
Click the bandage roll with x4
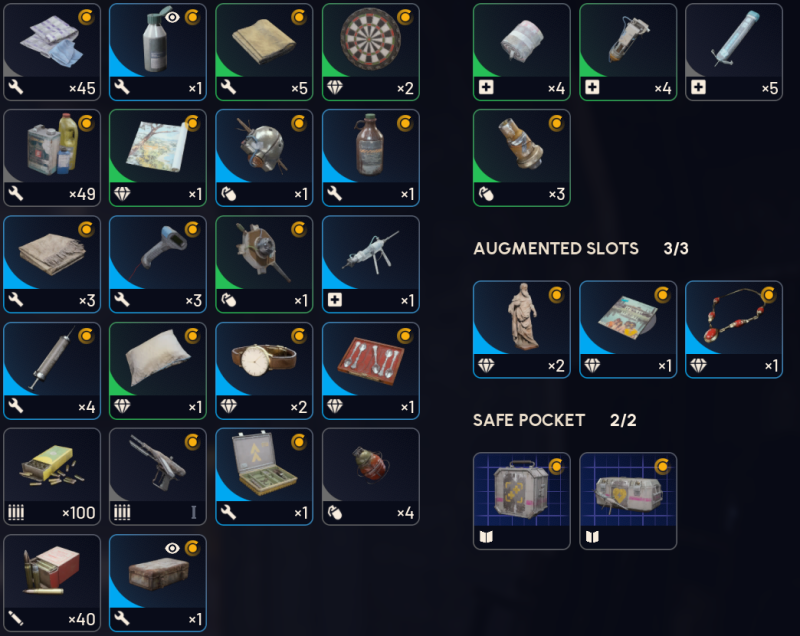click(521, 52)
